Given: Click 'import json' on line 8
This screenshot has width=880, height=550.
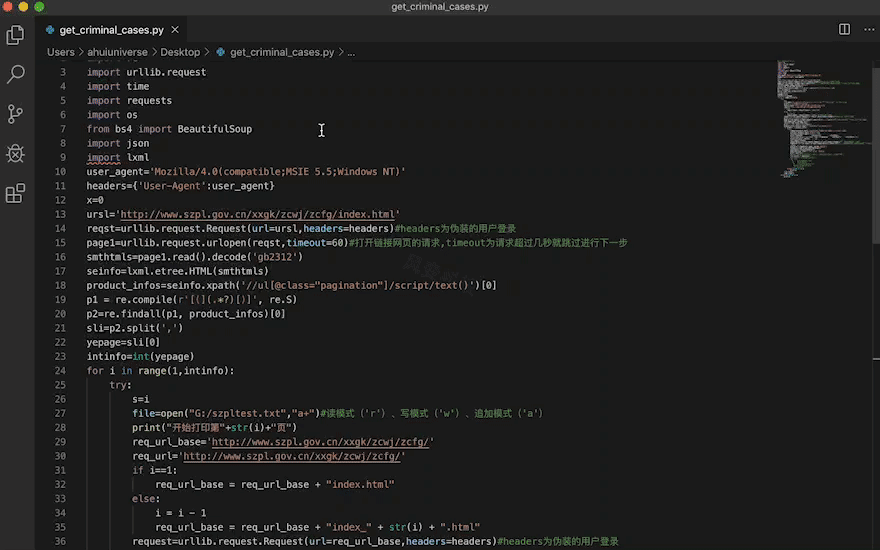Looking at the screenshot, I should click(x=118, y=143).
